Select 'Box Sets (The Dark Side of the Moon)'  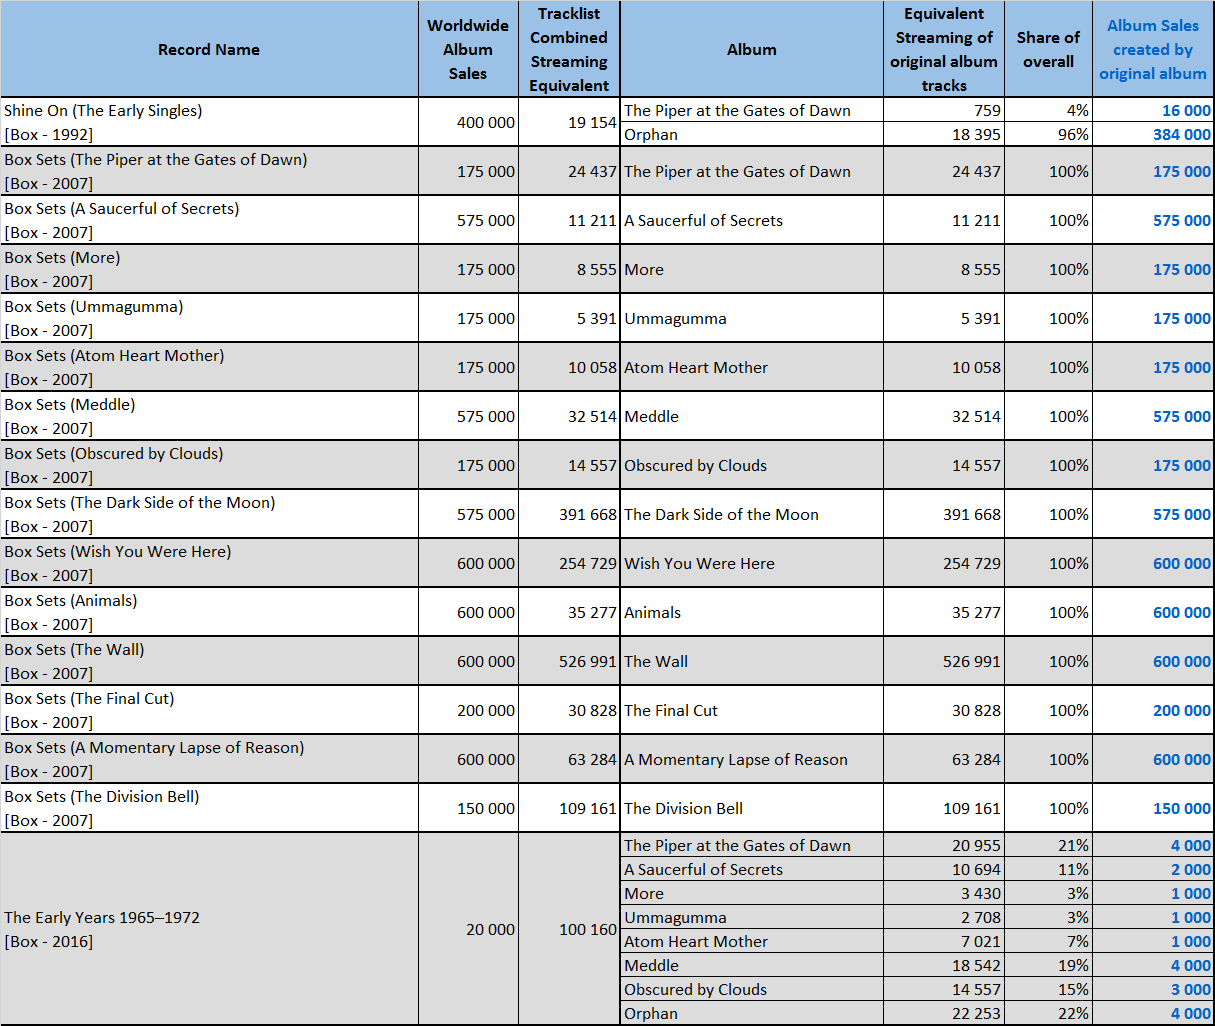[209, 514]
